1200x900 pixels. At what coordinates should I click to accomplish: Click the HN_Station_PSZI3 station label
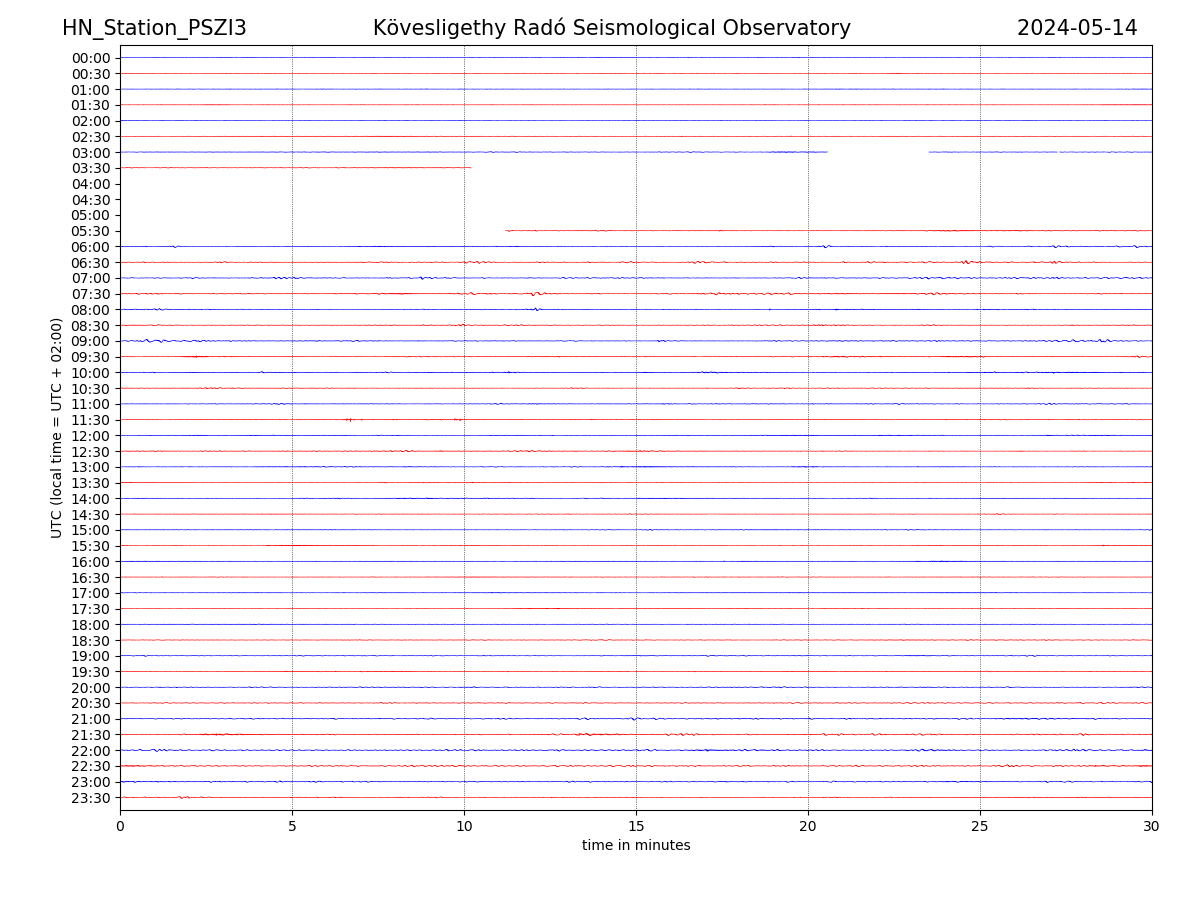pyautogui.click(x=154, y=28)
